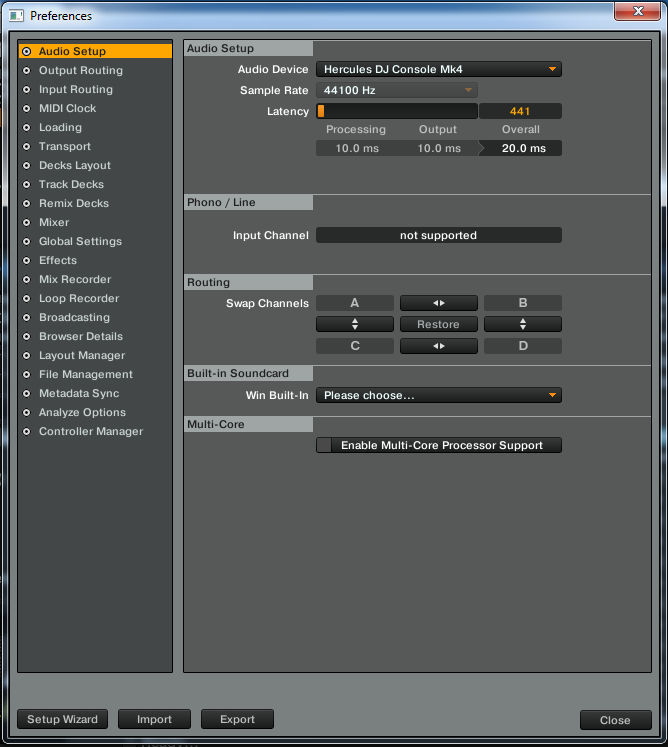The image size is (668, 747).
Task: Launch the Setup Wizard
Action: pyautogui.click(x=62, y=720)
